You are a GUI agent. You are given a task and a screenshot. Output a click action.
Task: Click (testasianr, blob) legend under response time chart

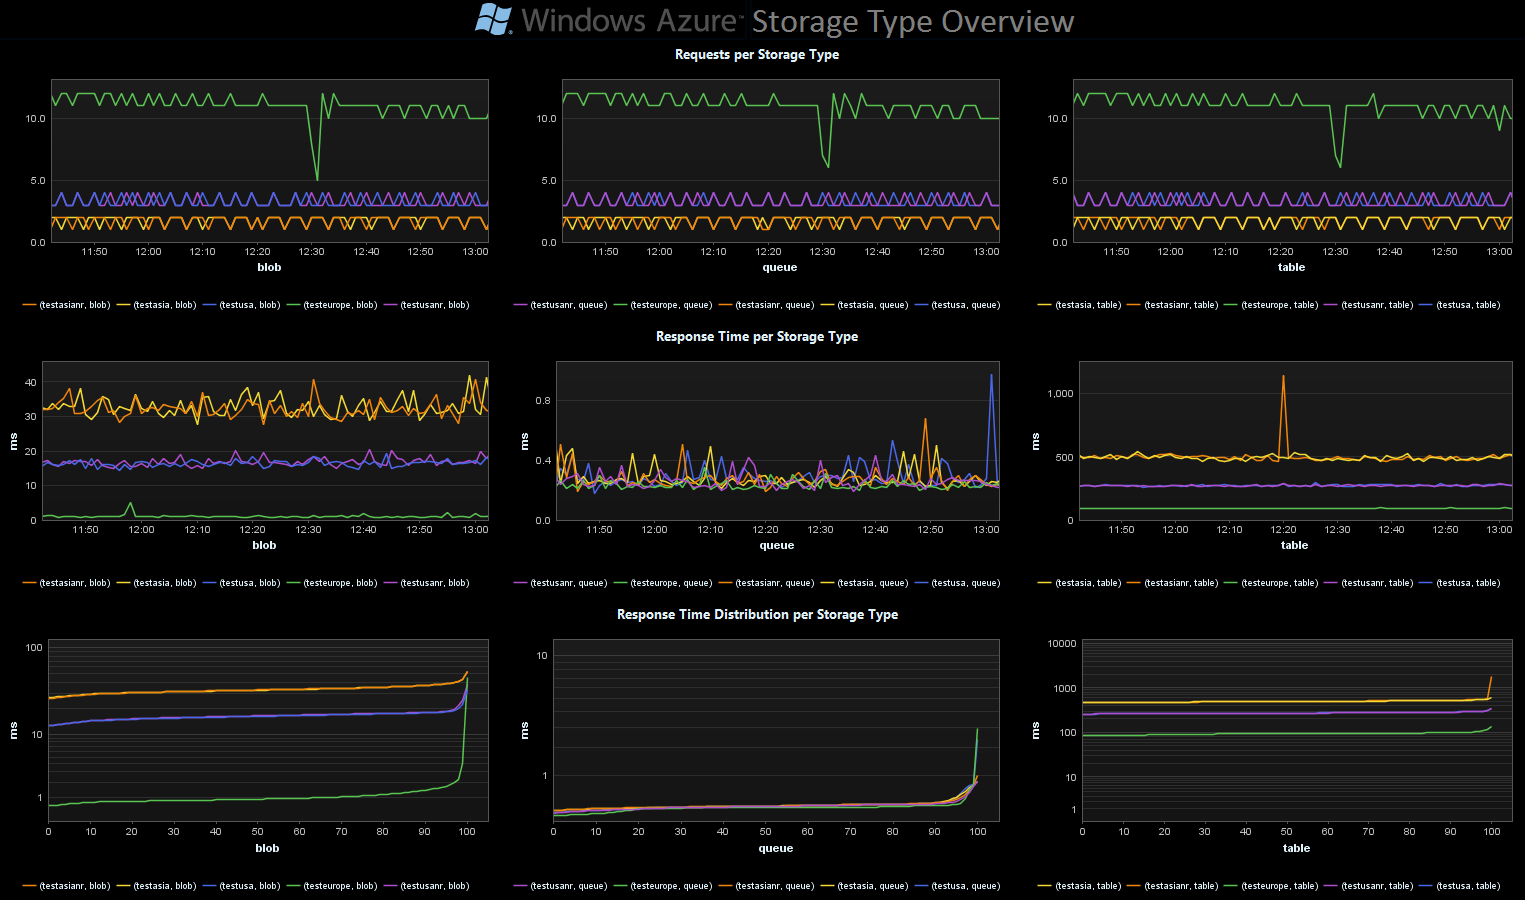coord(66,583)
